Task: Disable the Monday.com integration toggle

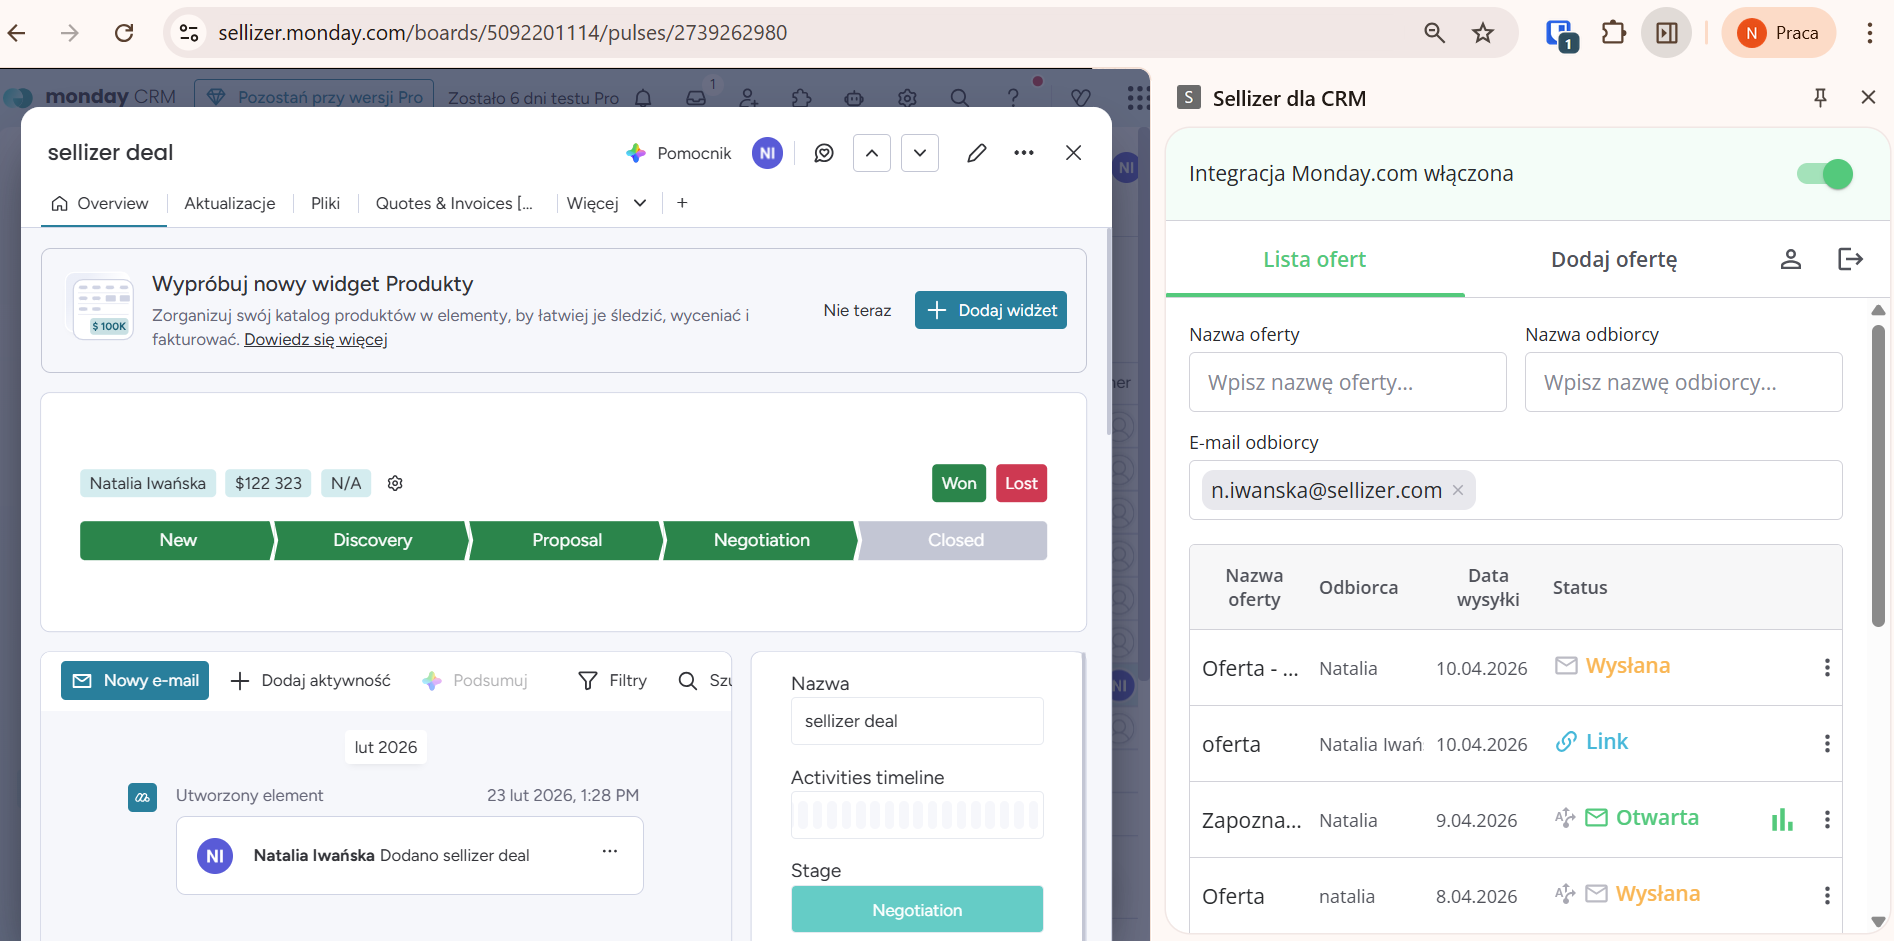Action: coord(1825,174)
